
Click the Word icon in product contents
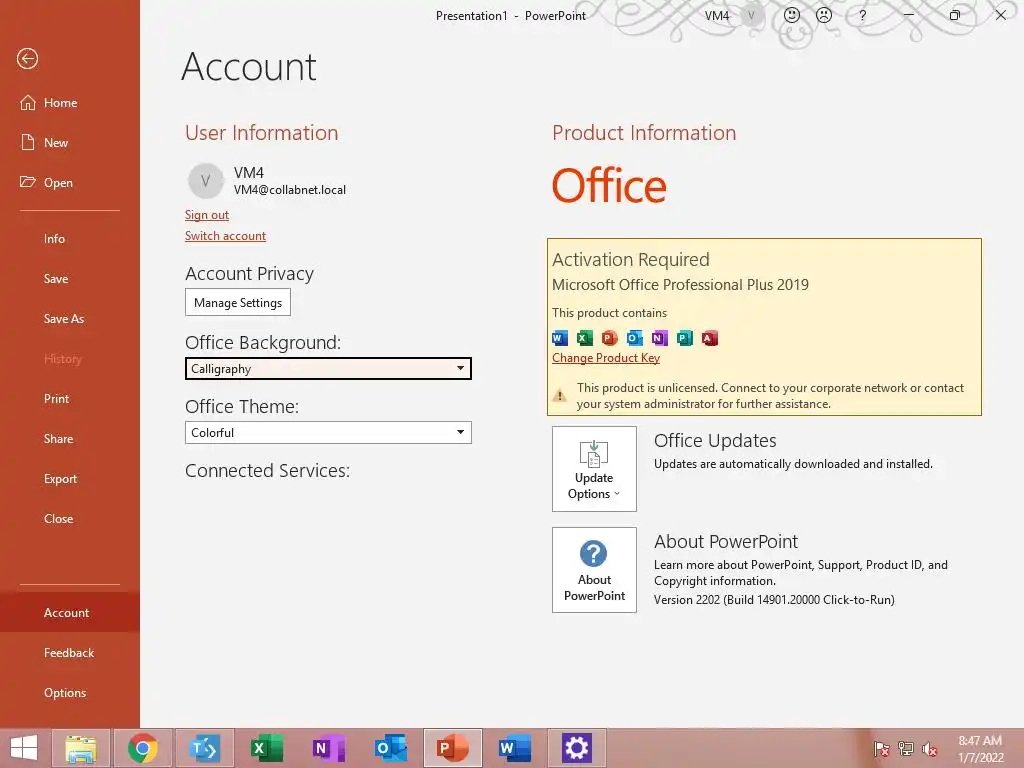(x=560, y=338)
